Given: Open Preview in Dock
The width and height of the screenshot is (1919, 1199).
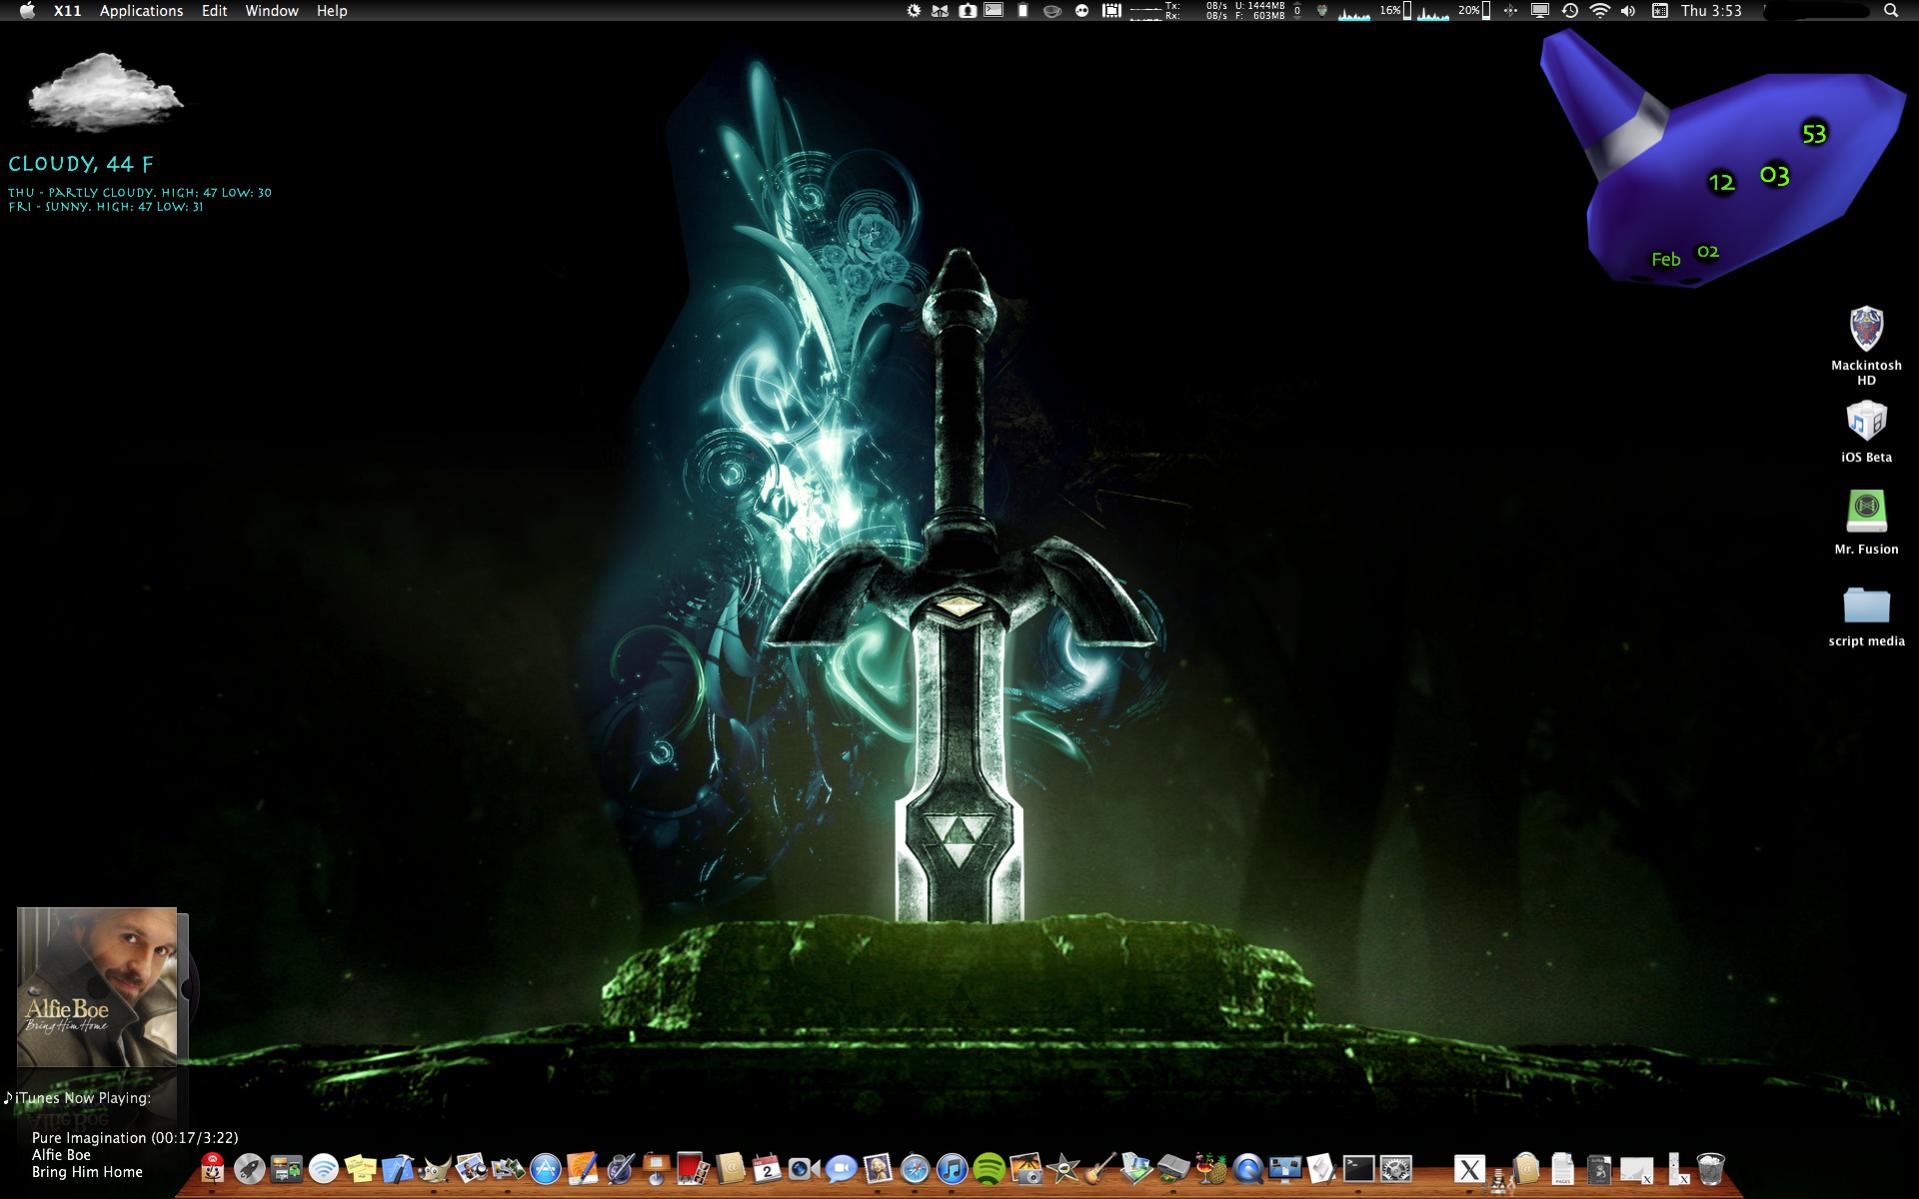Looking at the screenshot, I should 471,1168.
